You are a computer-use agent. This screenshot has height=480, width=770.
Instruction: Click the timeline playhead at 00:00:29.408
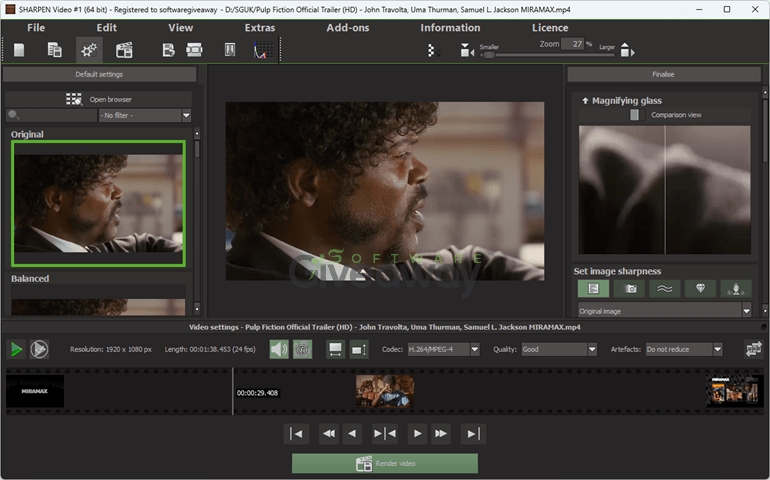(x=233, y=392)
